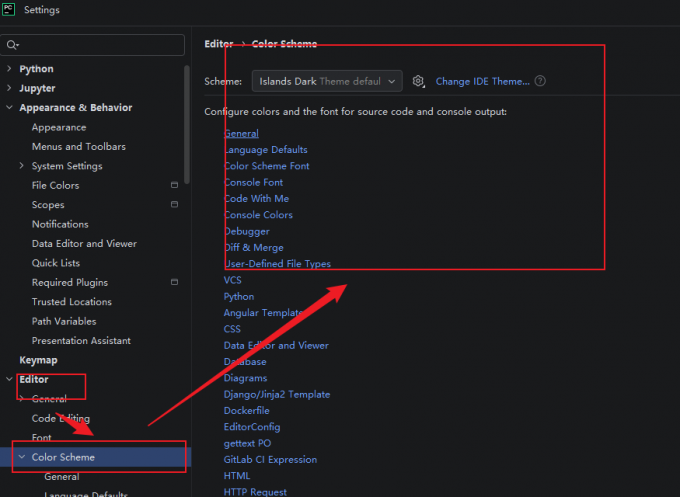This screenshot has height=497, width=680.
Task: Open Console Colors link
Action: click(258, 215)
